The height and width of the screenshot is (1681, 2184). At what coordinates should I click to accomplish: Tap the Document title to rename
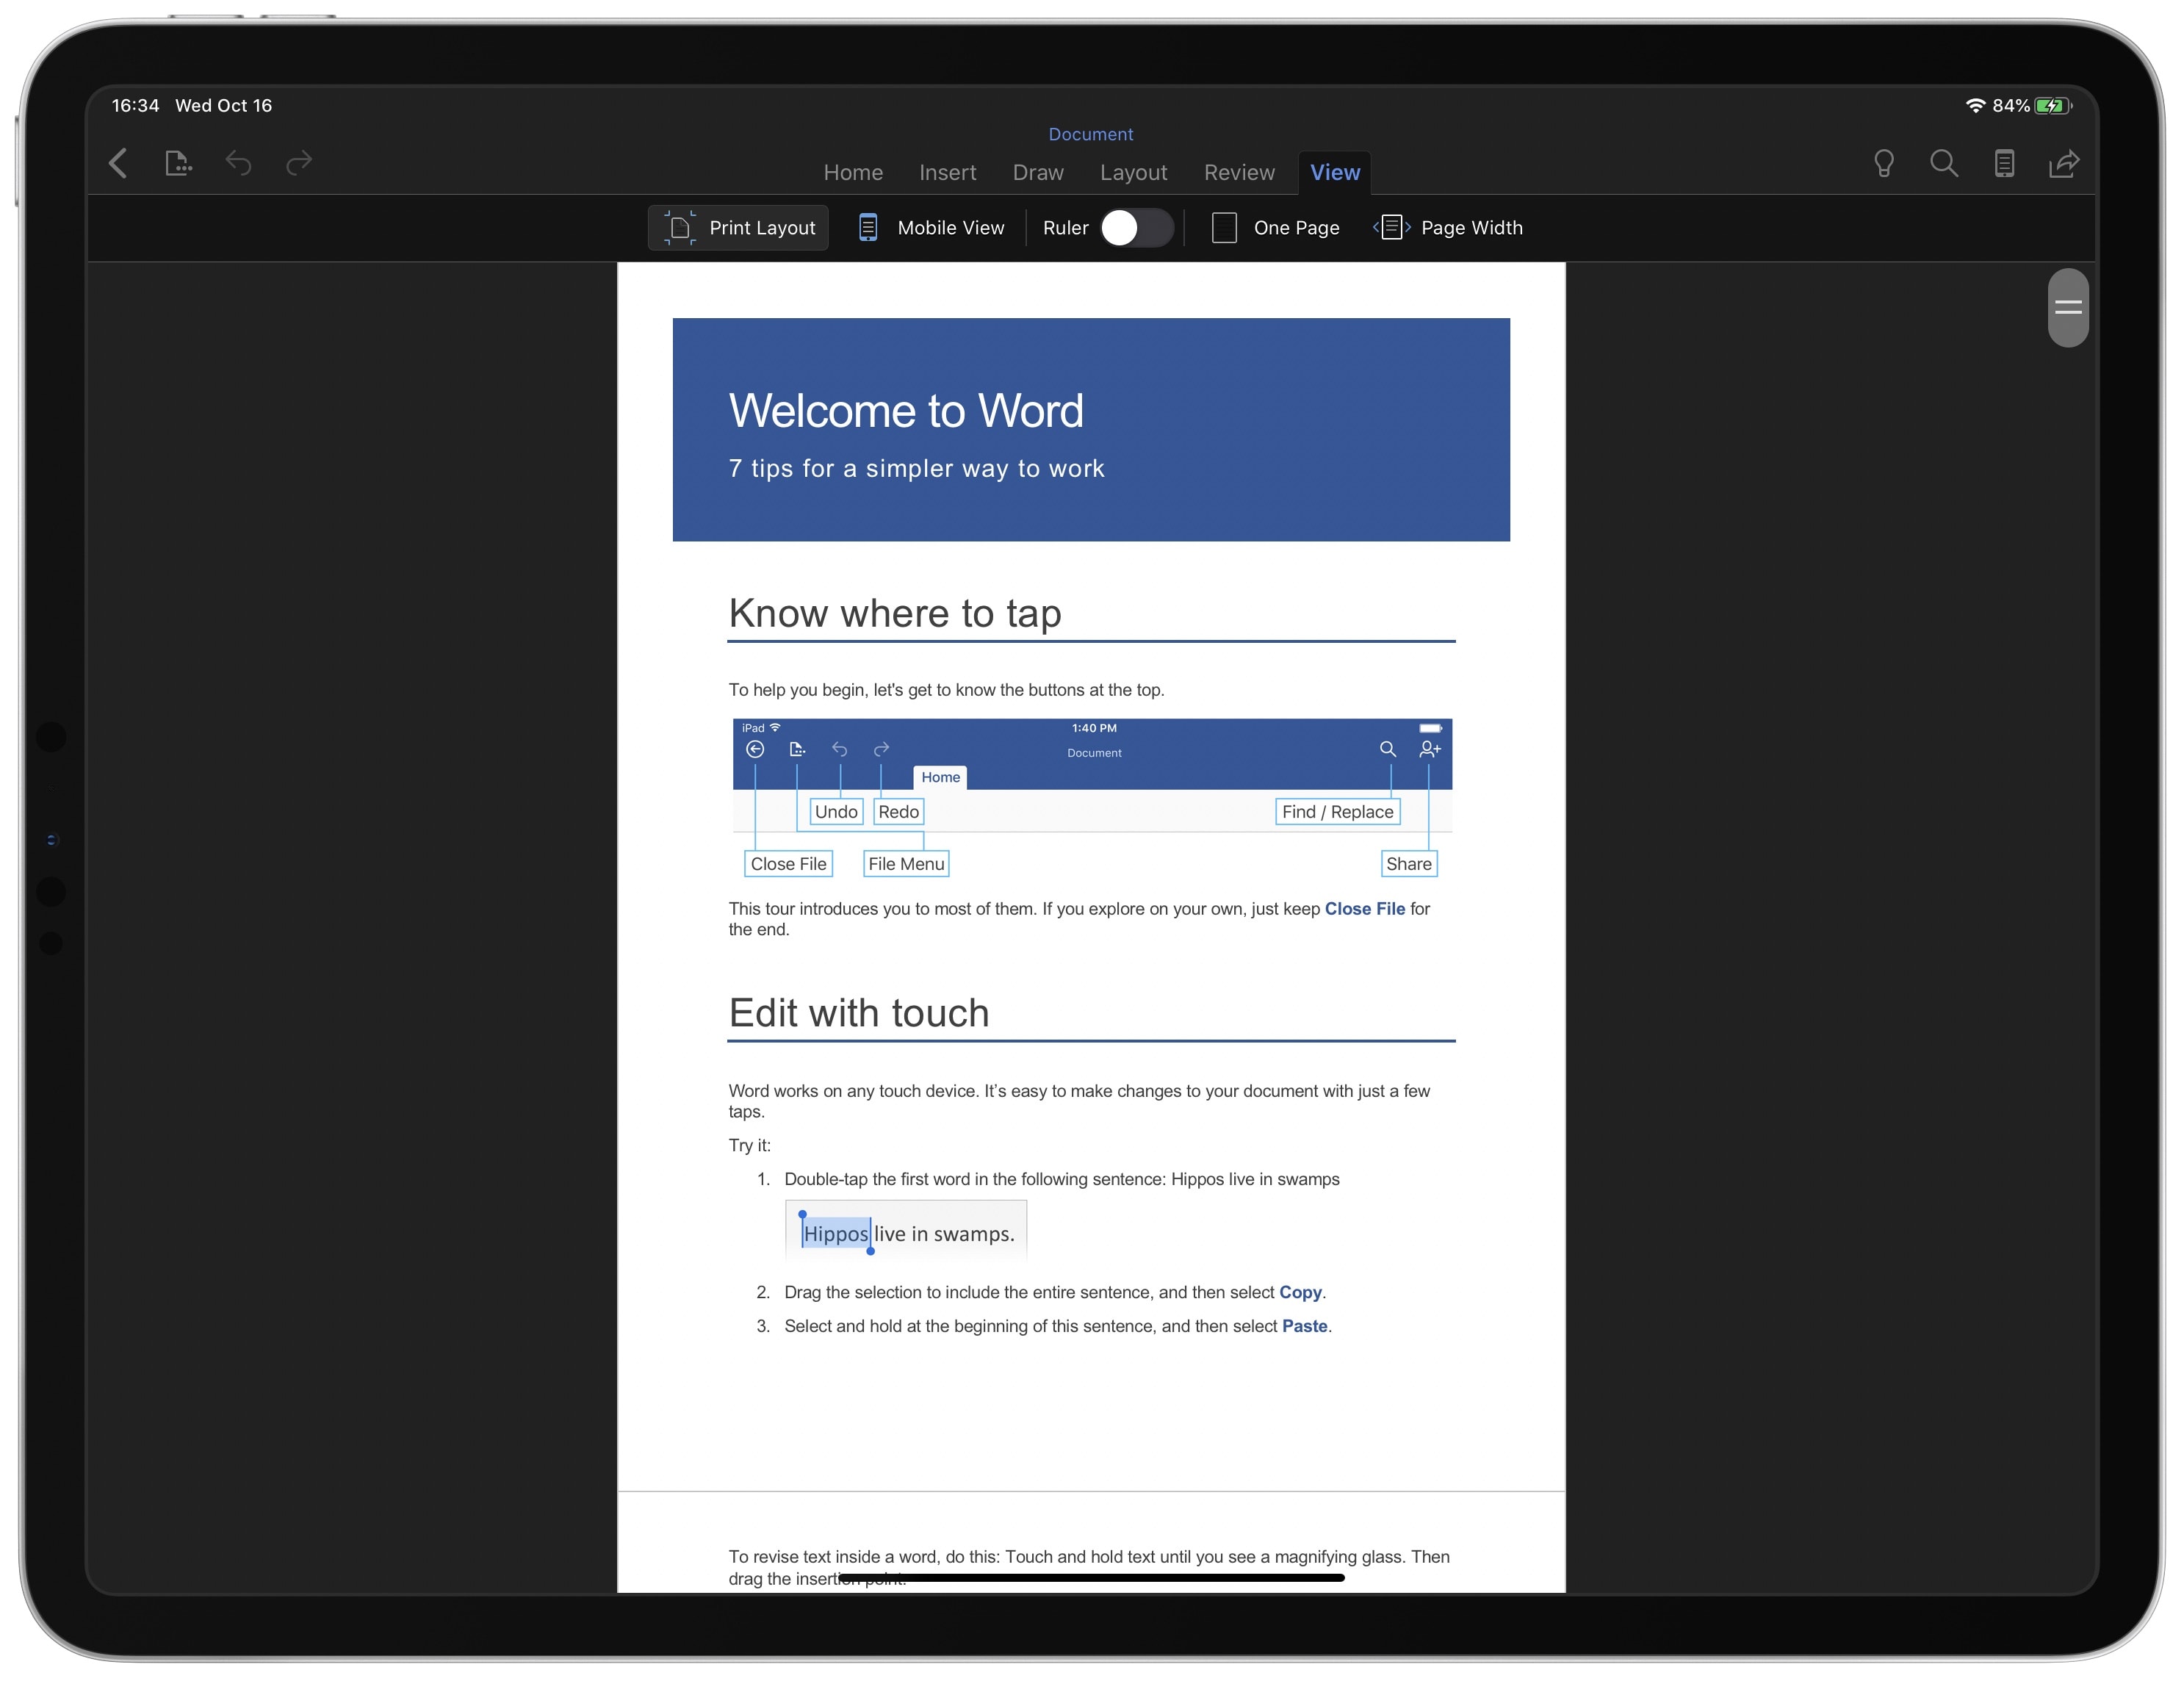coord(1090,134)
